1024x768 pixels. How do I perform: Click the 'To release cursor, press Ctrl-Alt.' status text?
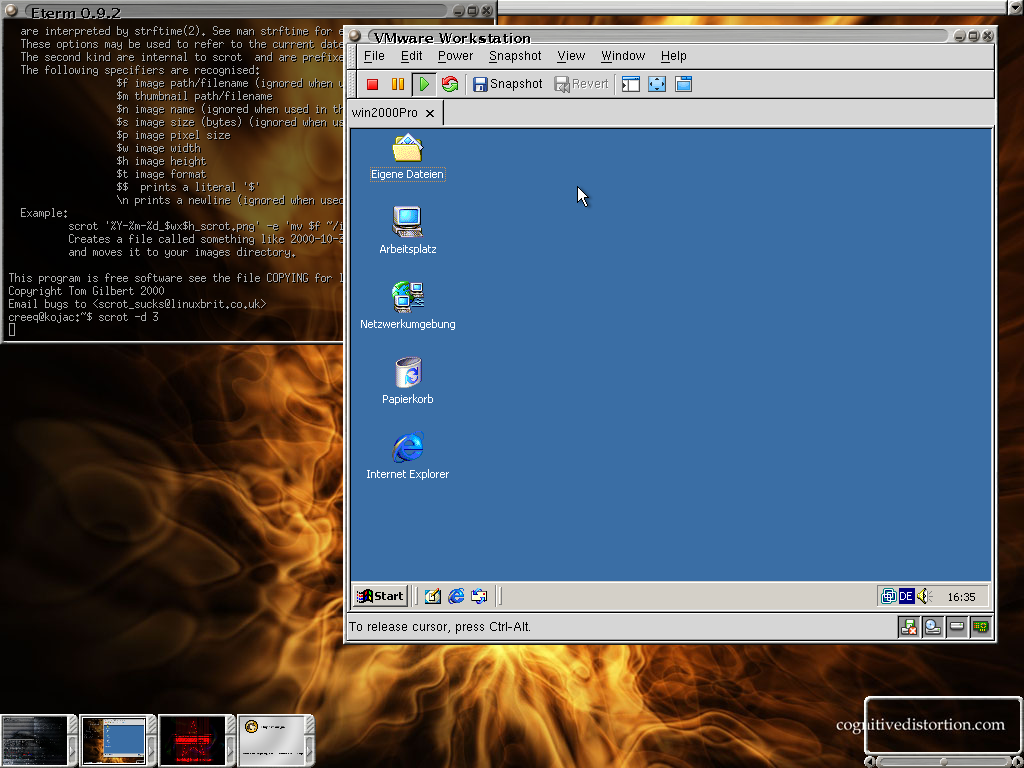coord(440,627)
